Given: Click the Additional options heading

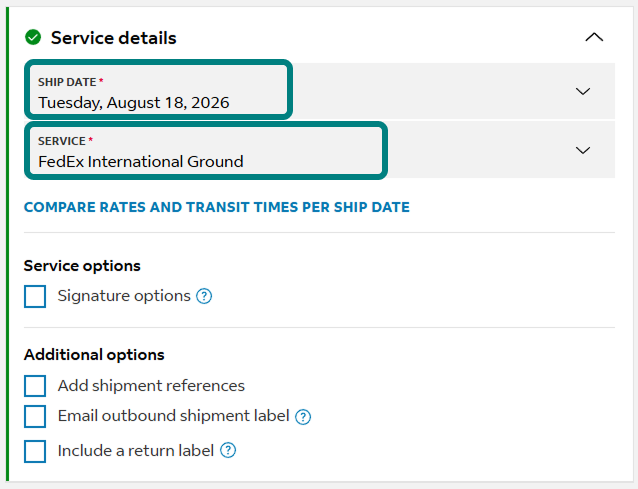Looking at the screenshot, I should tap(94, 355).
